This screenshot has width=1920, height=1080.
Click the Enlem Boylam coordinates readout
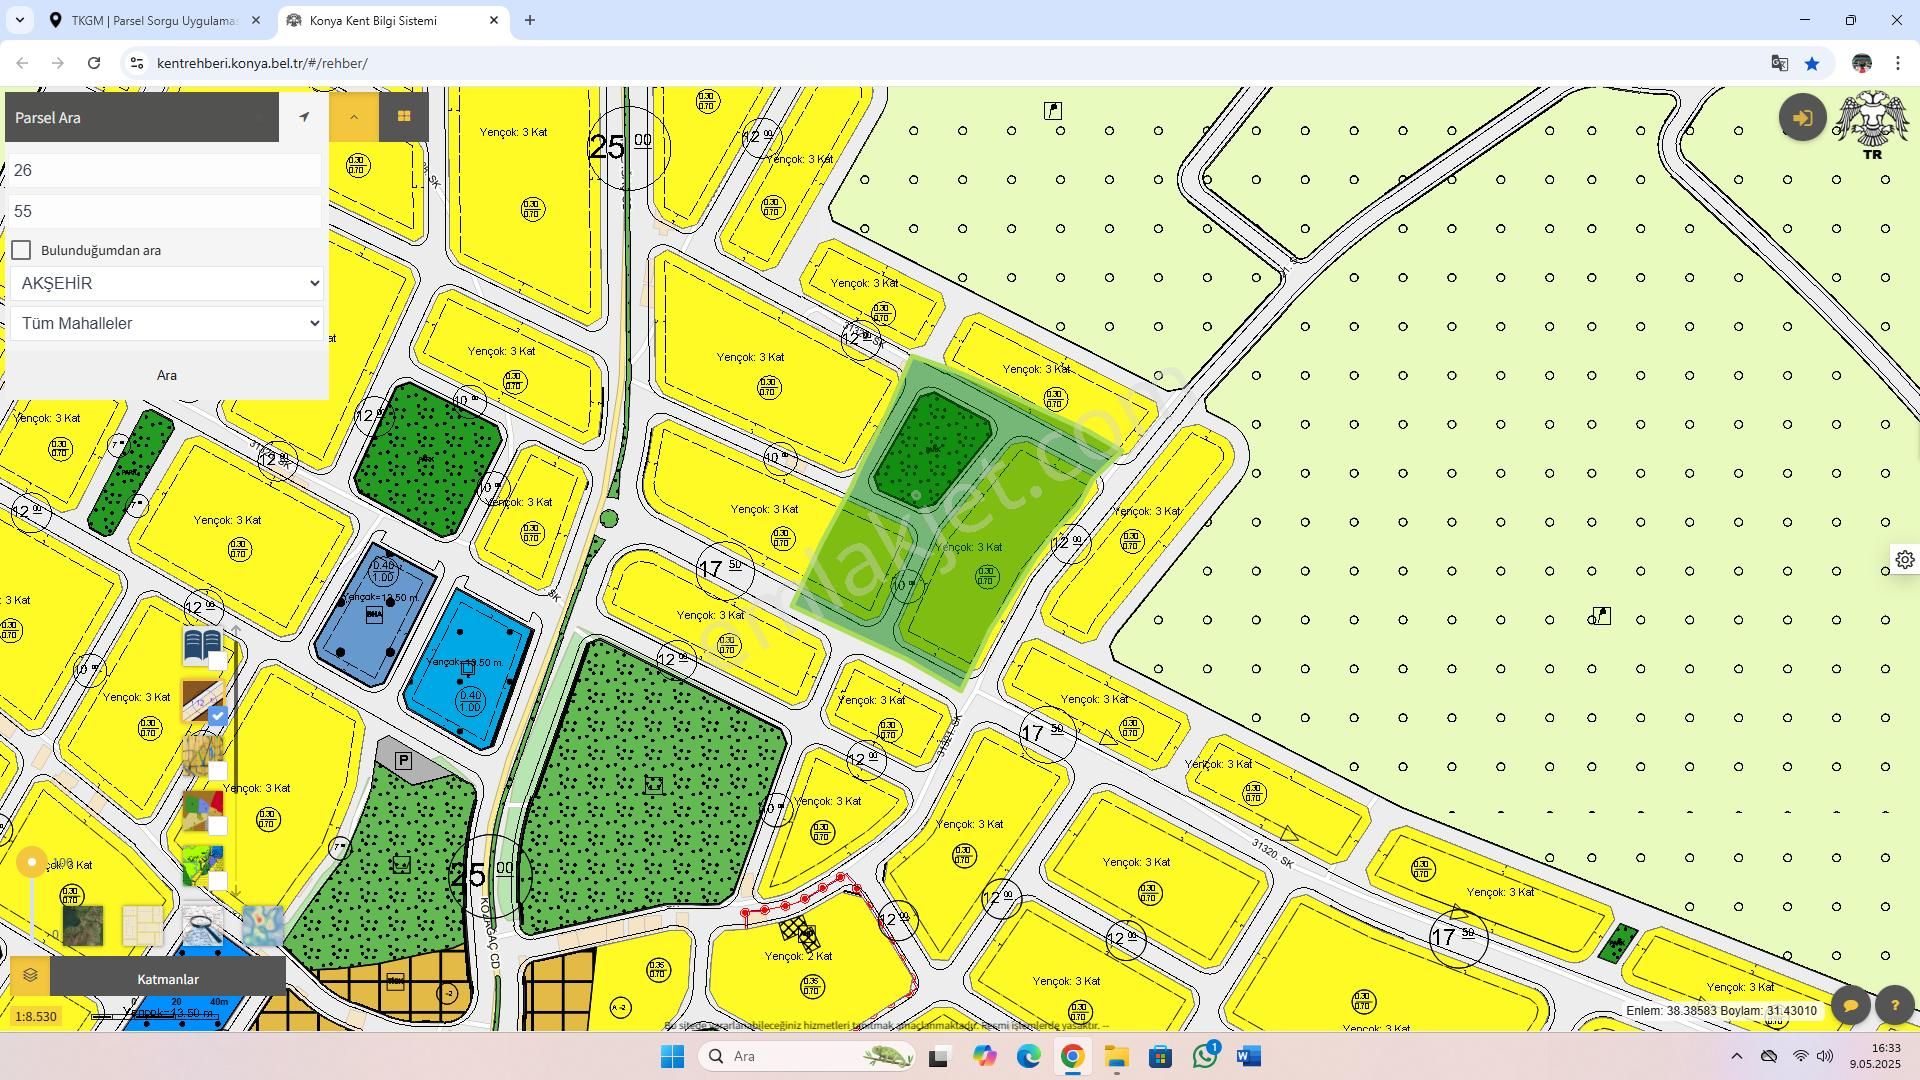tap(1721, 1011)
